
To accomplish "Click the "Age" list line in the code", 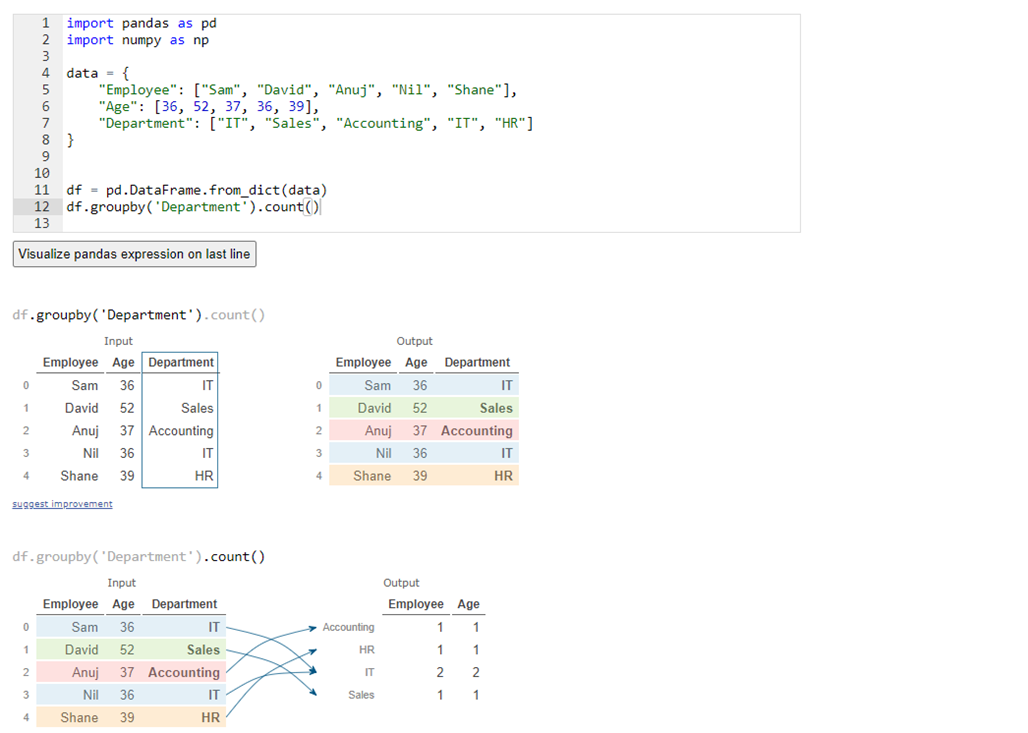I will click(x=209, y=107).
